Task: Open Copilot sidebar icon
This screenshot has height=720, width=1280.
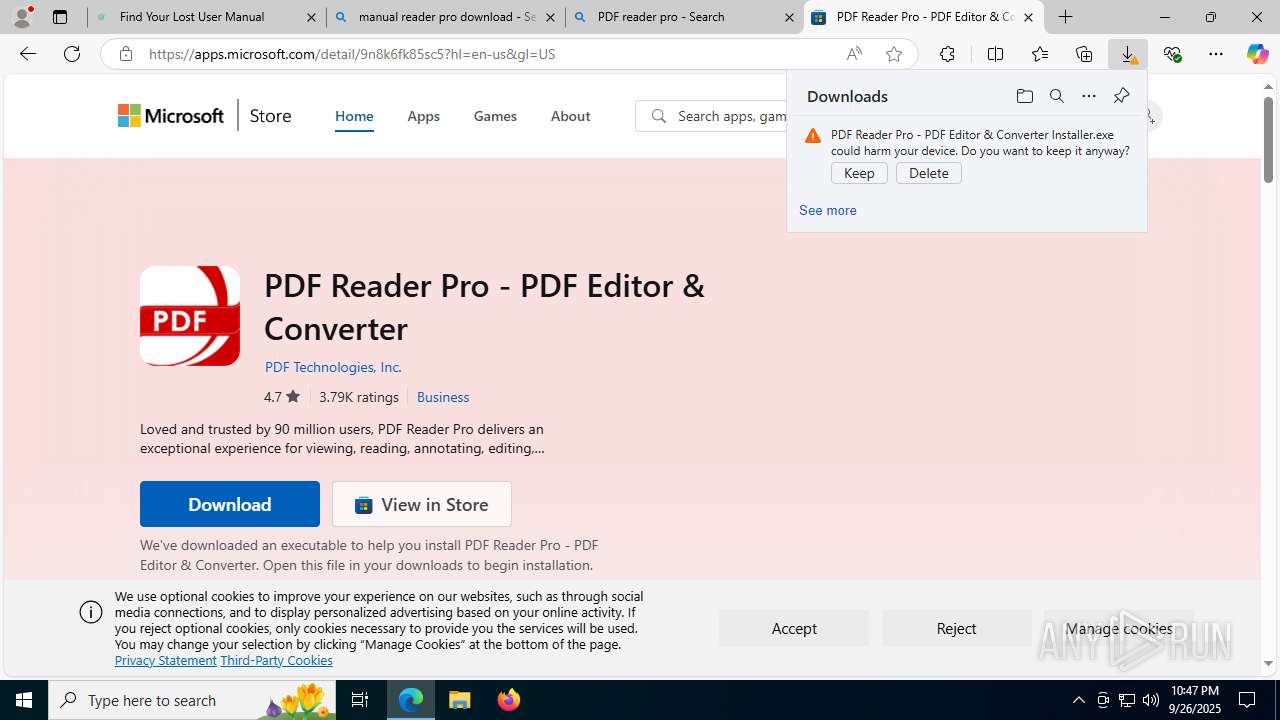Action: tap(1258, 54)
